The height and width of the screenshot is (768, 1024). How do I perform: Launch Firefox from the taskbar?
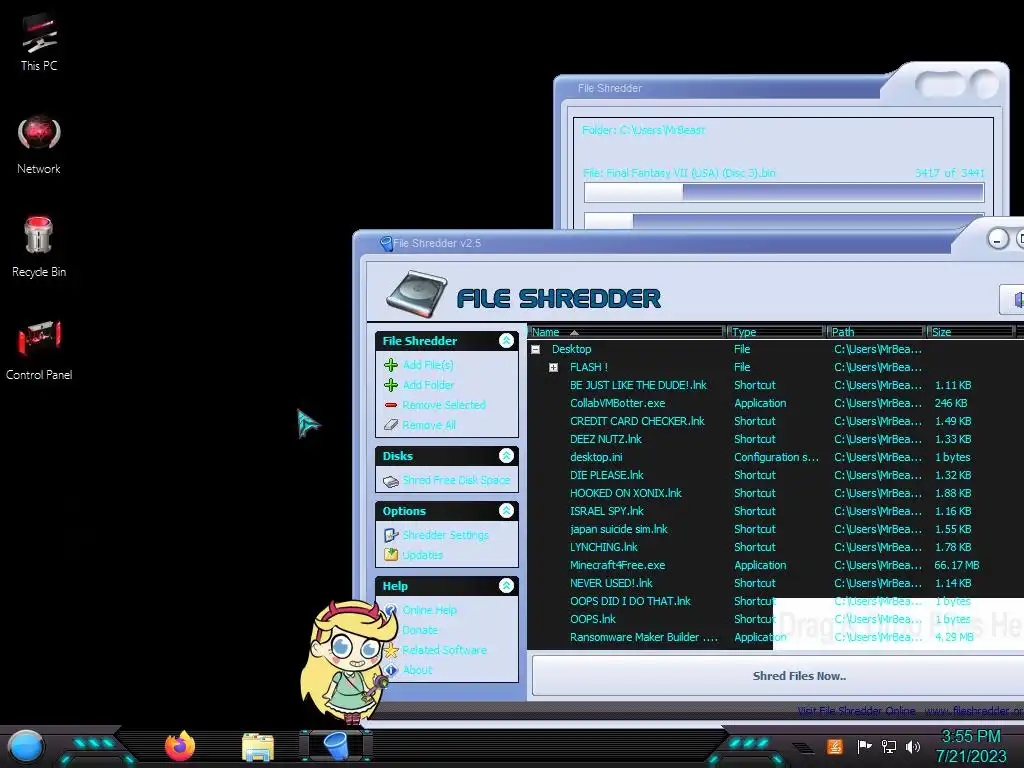[180, 746]
